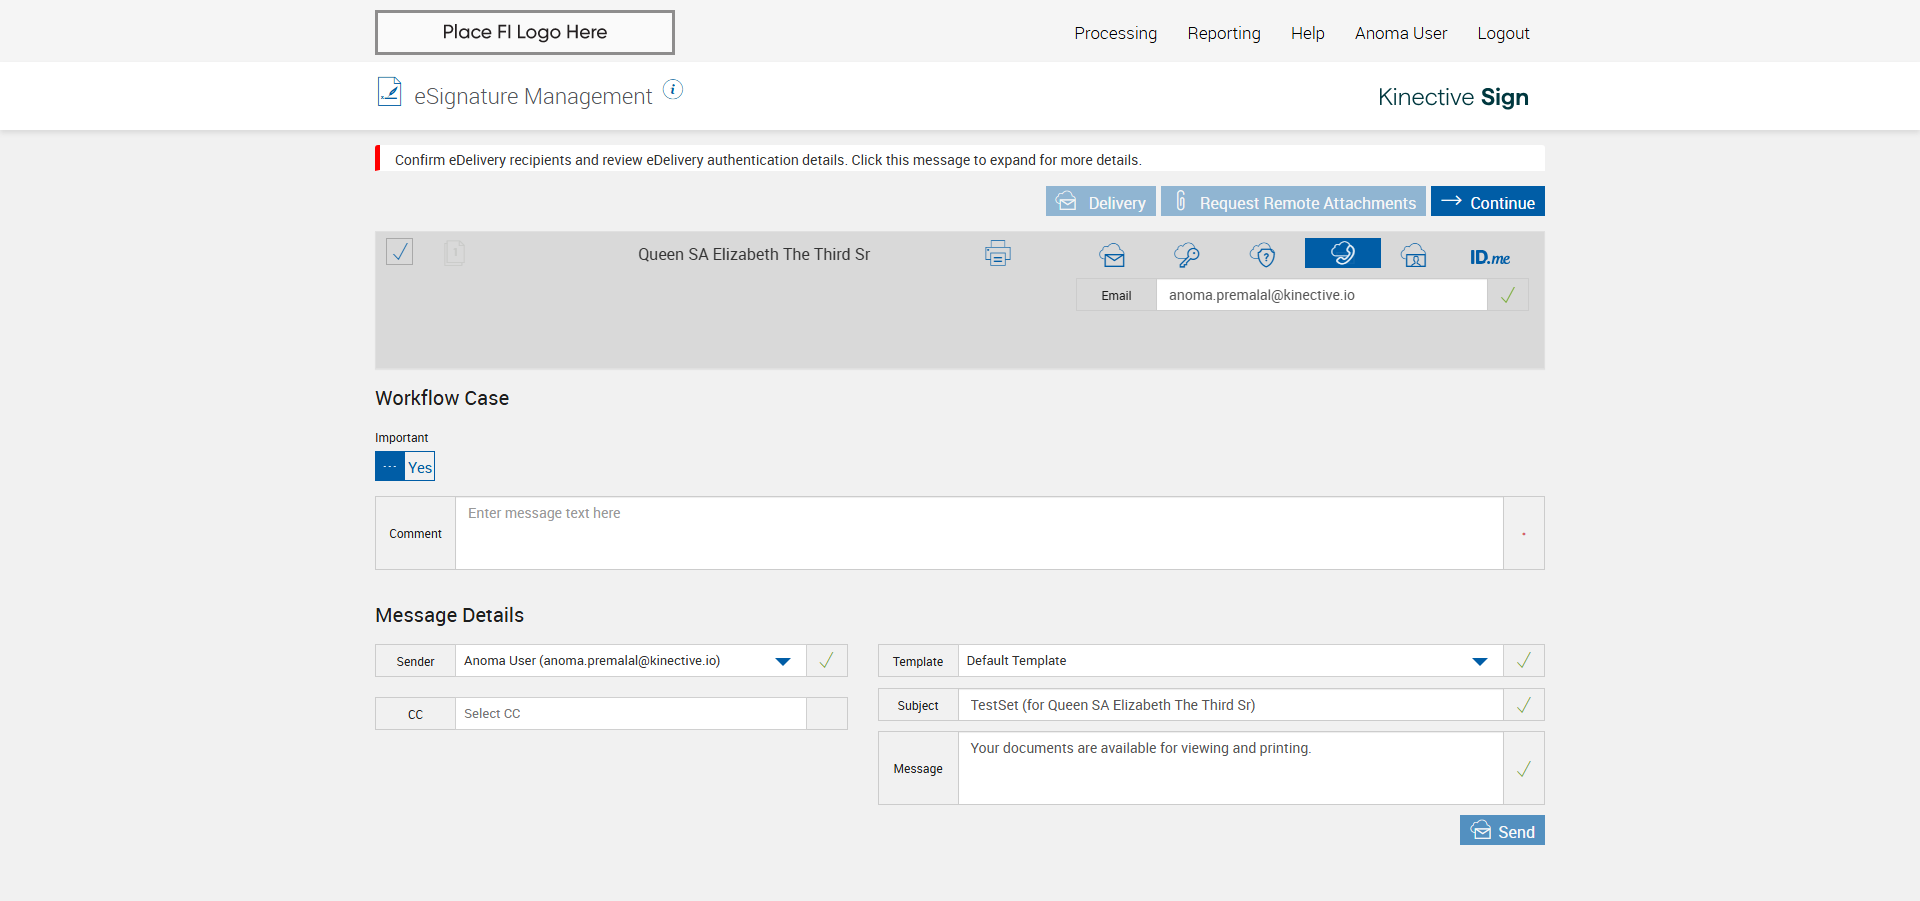Click the Request Remote Attachments button
The height and width of the screenshot is (901, 1920).
tap(1293, 202)
